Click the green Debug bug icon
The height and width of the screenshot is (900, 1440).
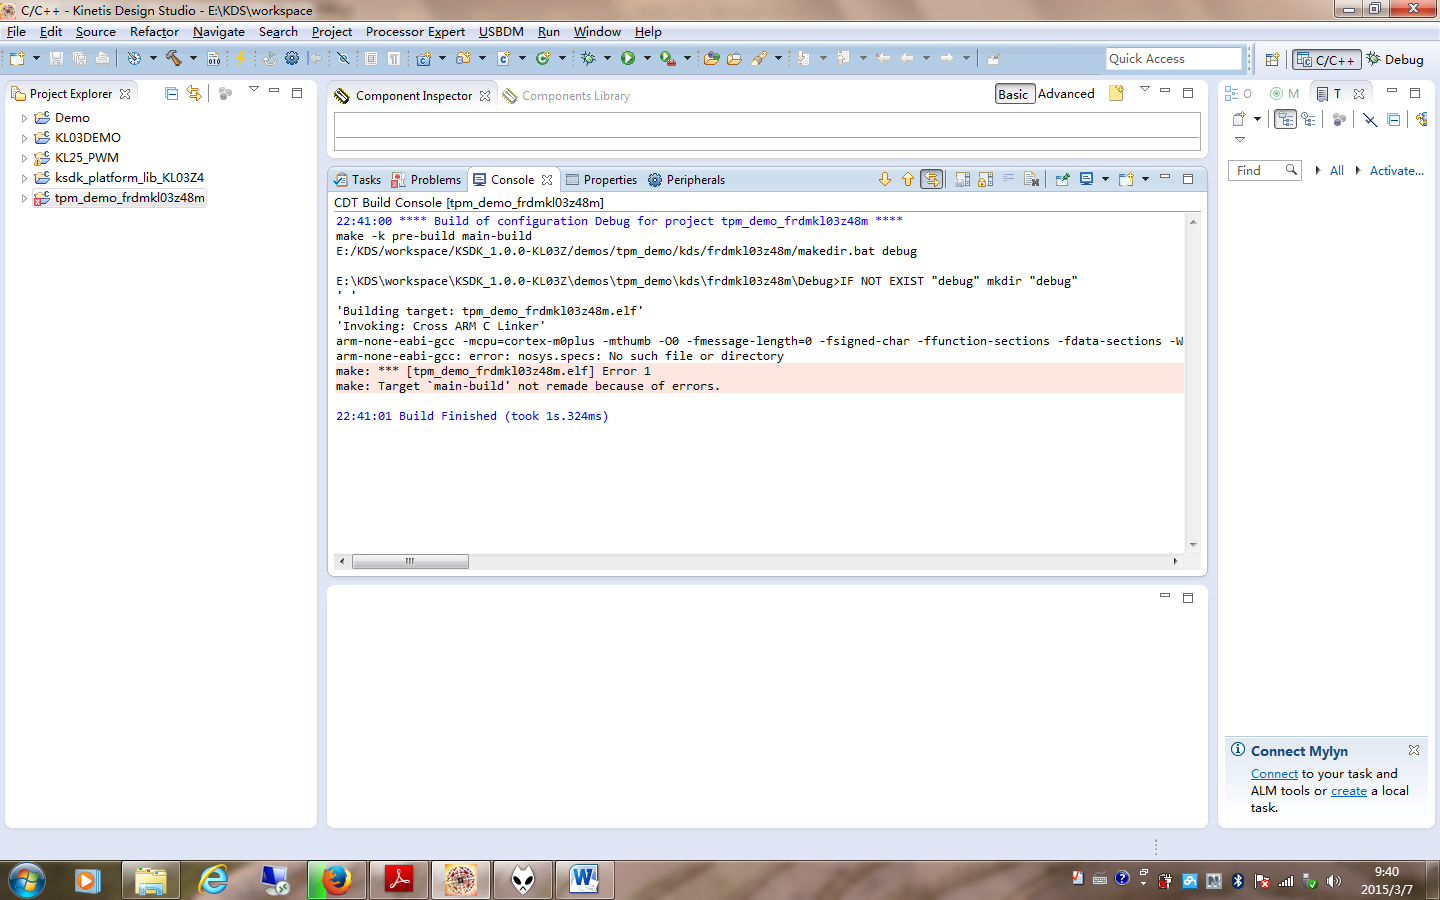(x=588, y=59)
